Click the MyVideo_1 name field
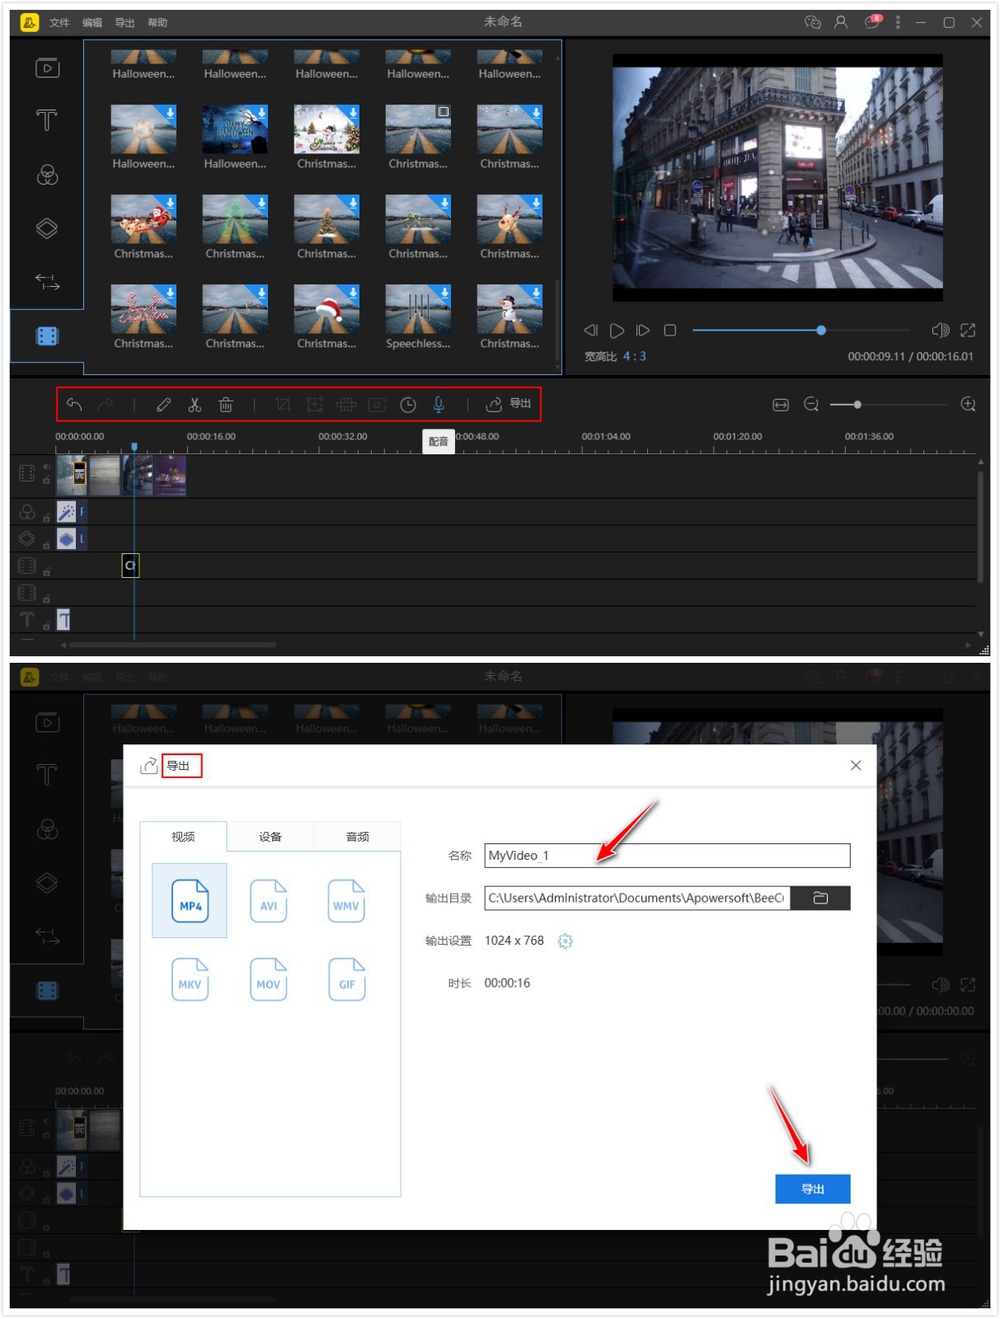 (667, 855)
